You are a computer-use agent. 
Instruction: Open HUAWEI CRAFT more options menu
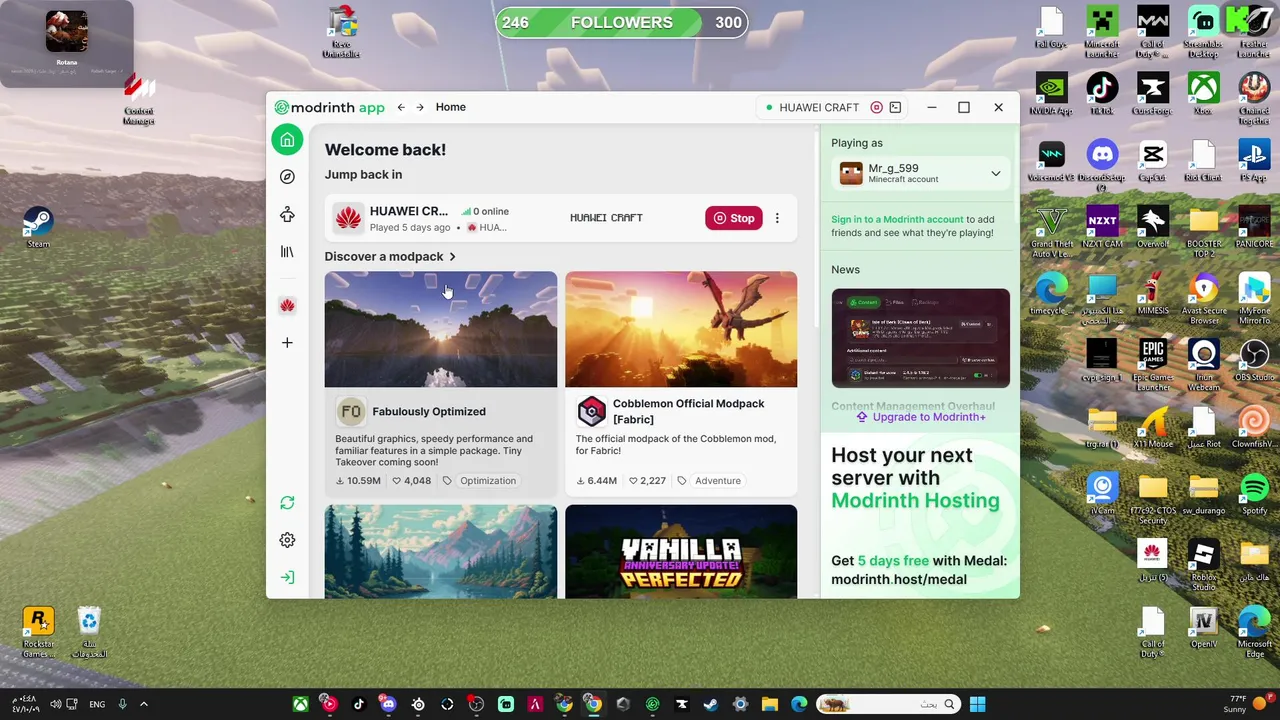777,218
